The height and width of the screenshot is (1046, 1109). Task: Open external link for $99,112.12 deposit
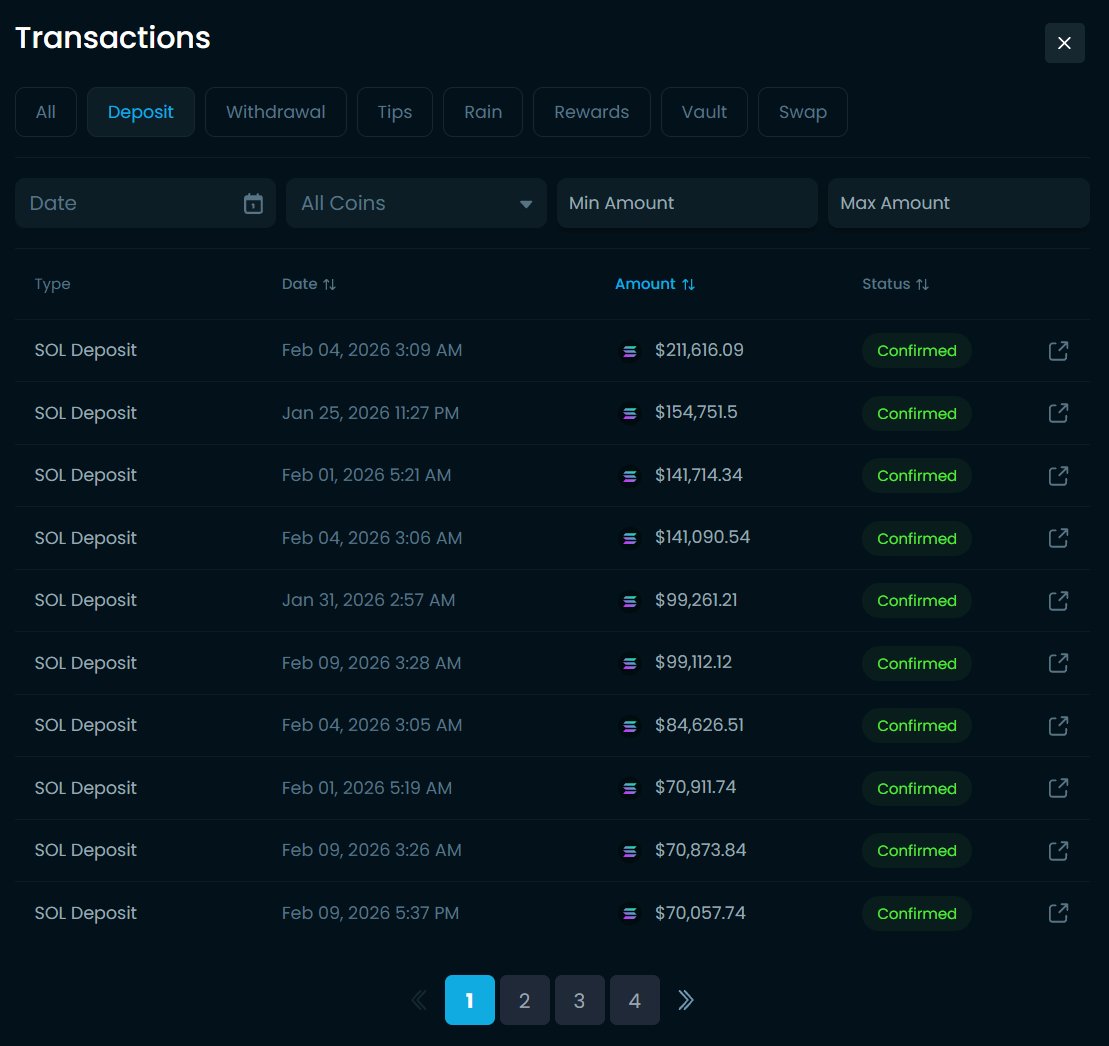[1058, 663]
